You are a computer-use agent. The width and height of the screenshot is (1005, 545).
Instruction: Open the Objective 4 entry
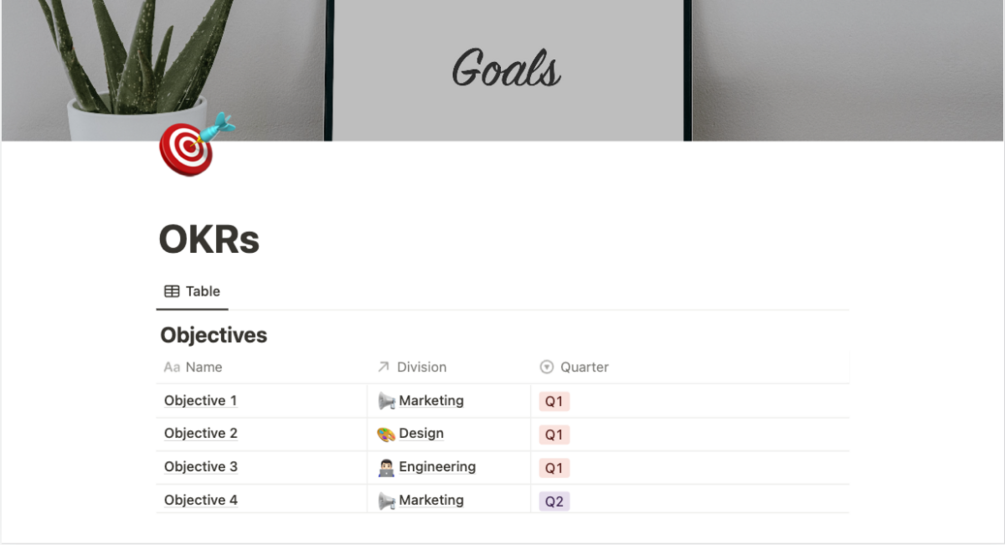coord(201,500)
